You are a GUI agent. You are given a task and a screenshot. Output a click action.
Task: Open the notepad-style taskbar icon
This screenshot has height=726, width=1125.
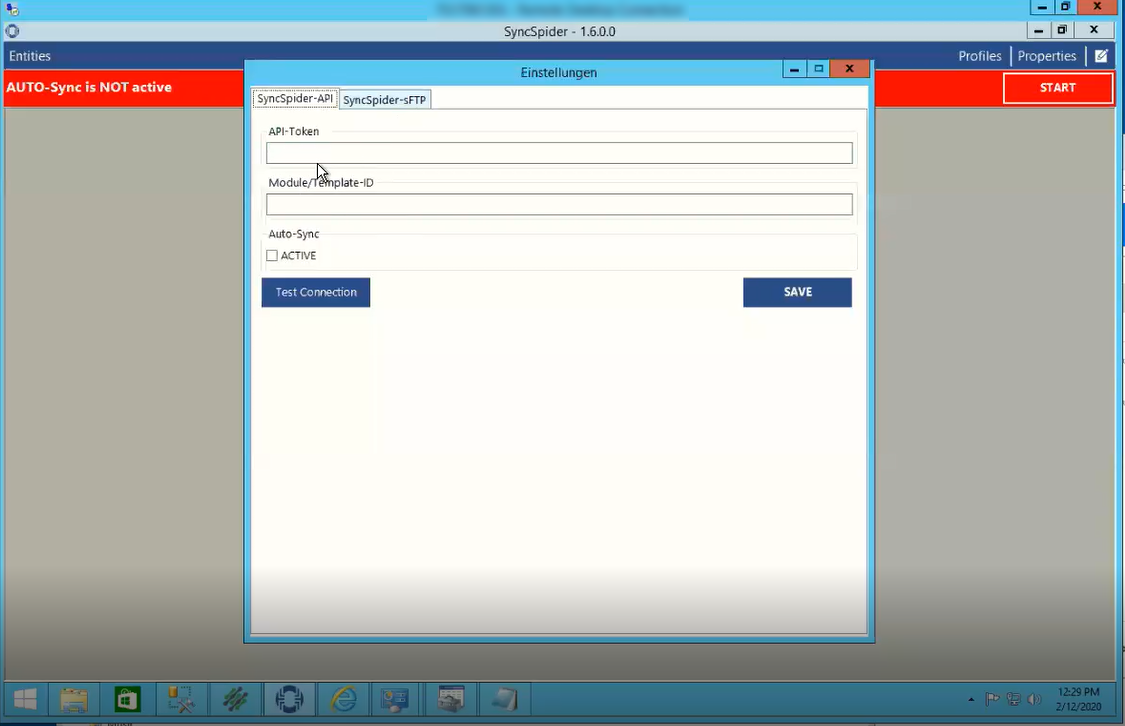[x=505, y=699]
